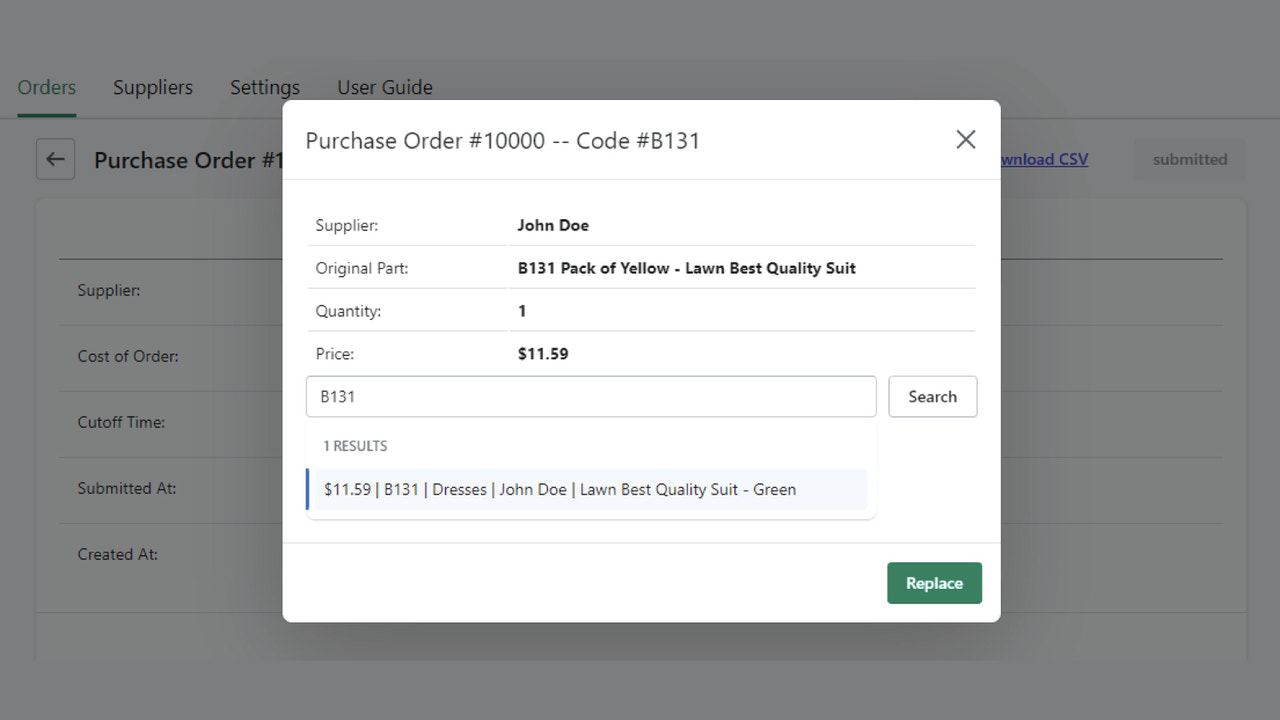Select the $11.59 price value

tap(543, 353)
